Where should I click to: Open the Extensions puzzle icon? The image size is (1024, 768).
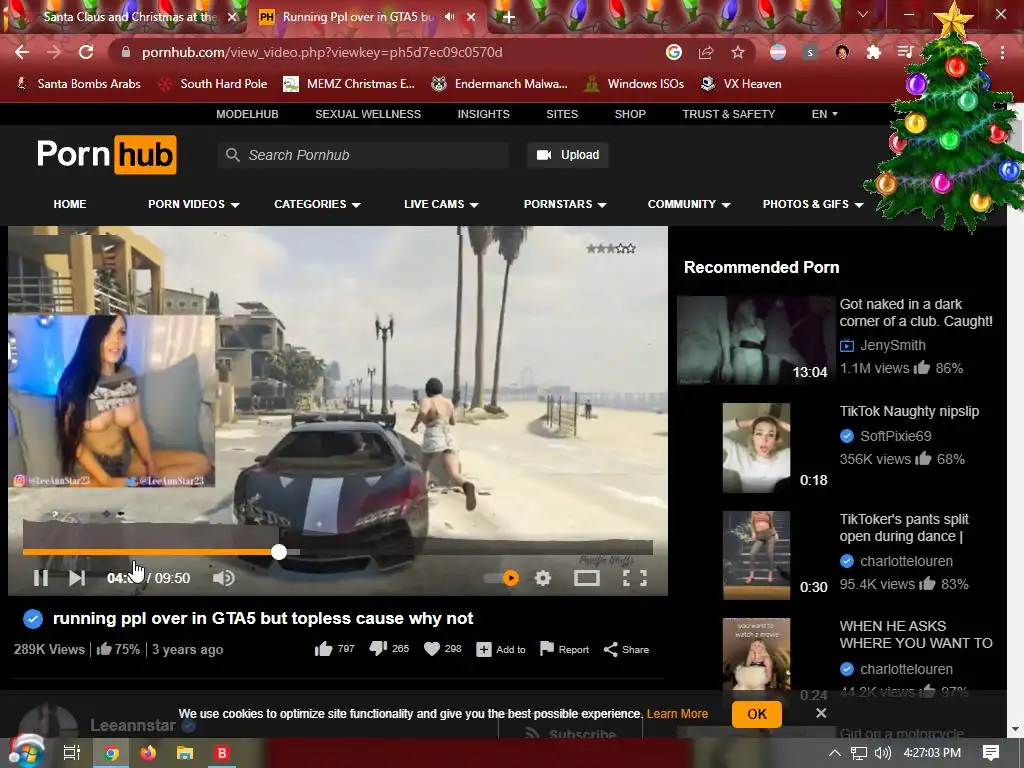click(x=874, y=52)
